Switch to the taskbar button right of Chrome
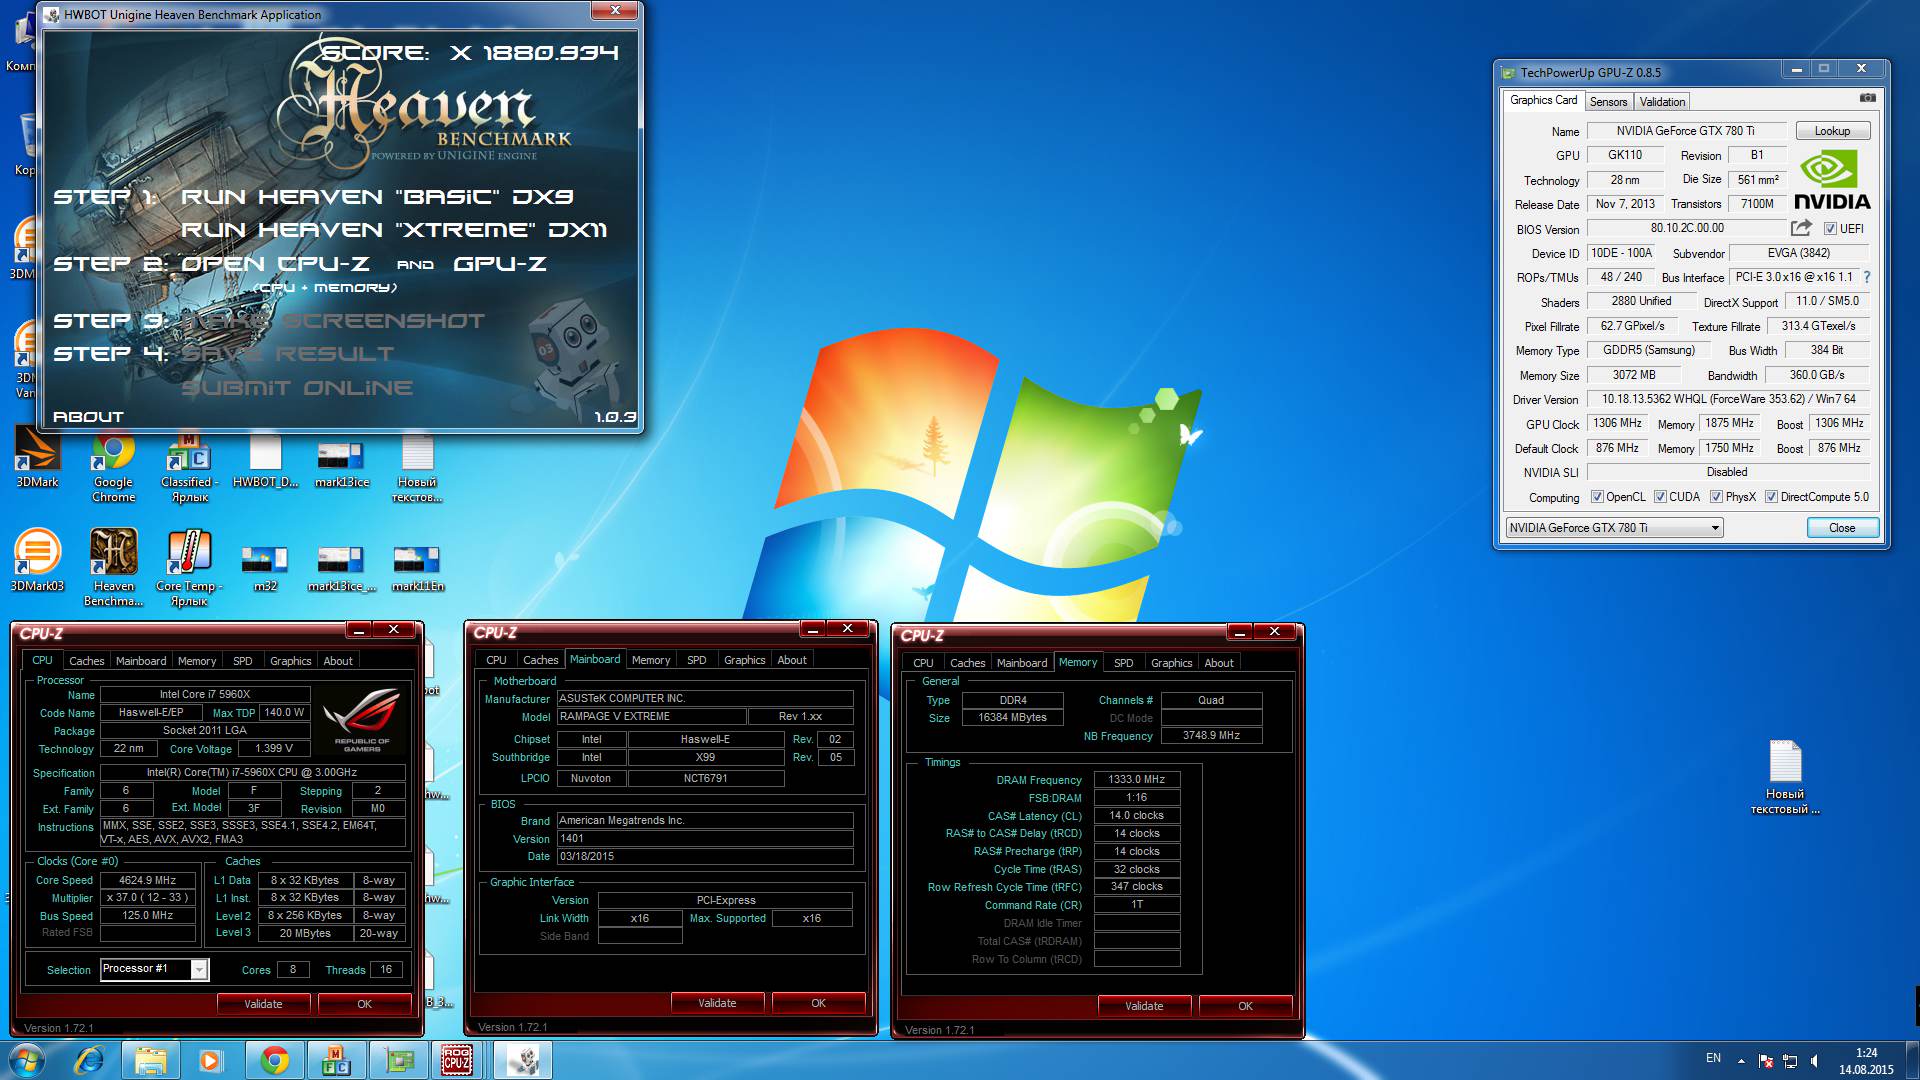1920x1080 pixels. (x=336, y=1060)
